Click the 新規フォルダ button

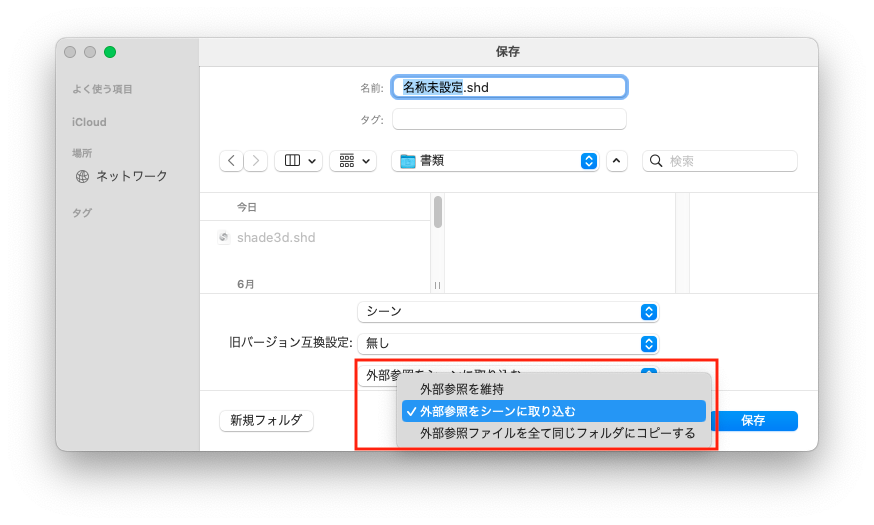point(266,421)
